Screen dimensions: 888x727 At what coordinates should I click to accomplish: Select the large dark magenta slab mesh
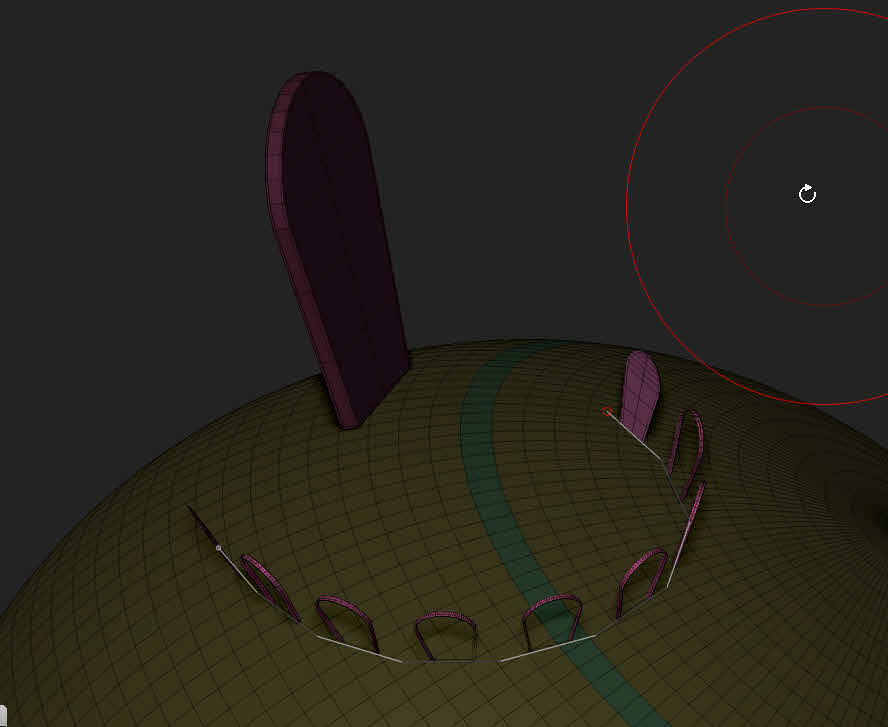click(336, 249)
